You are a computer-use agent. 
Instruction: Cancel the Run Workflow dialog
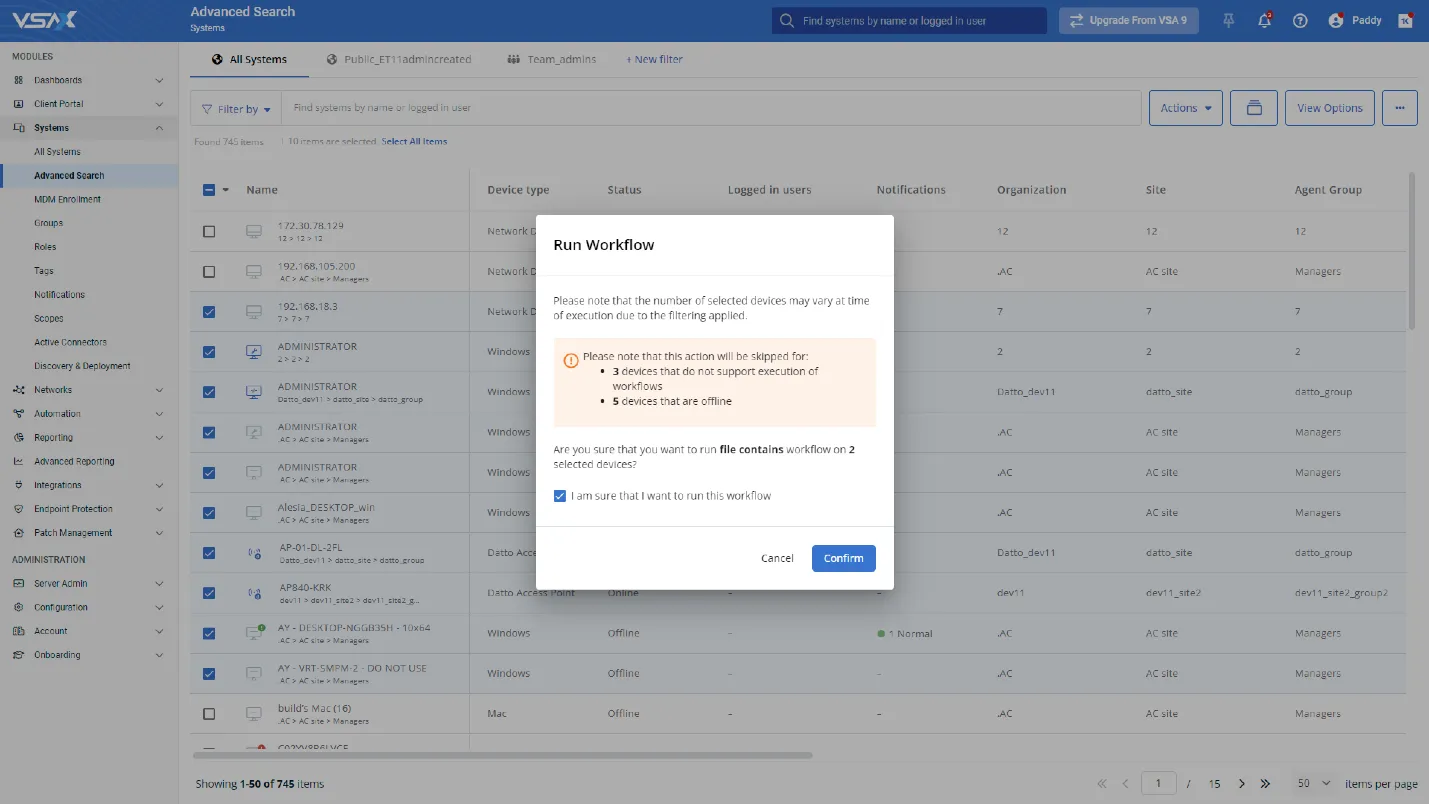[x=777, y=558]
